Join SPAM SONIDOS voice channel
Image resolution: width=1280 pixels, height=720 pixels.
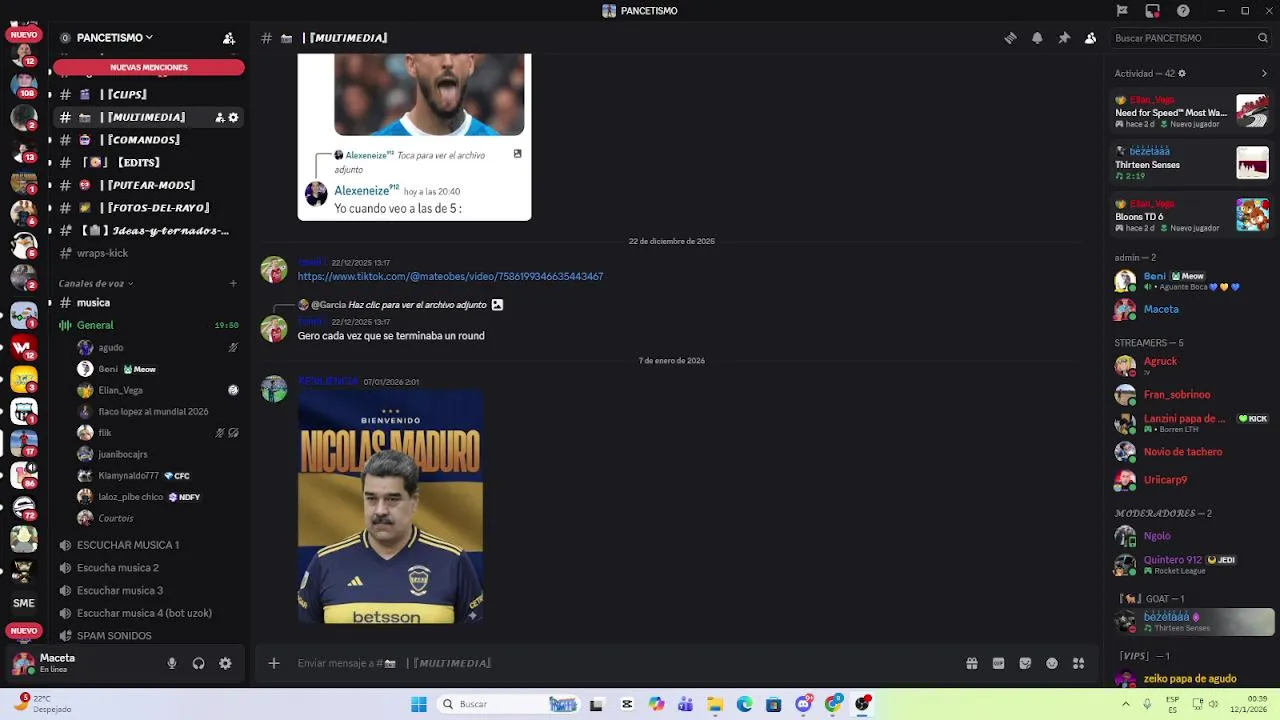(148, 636)
